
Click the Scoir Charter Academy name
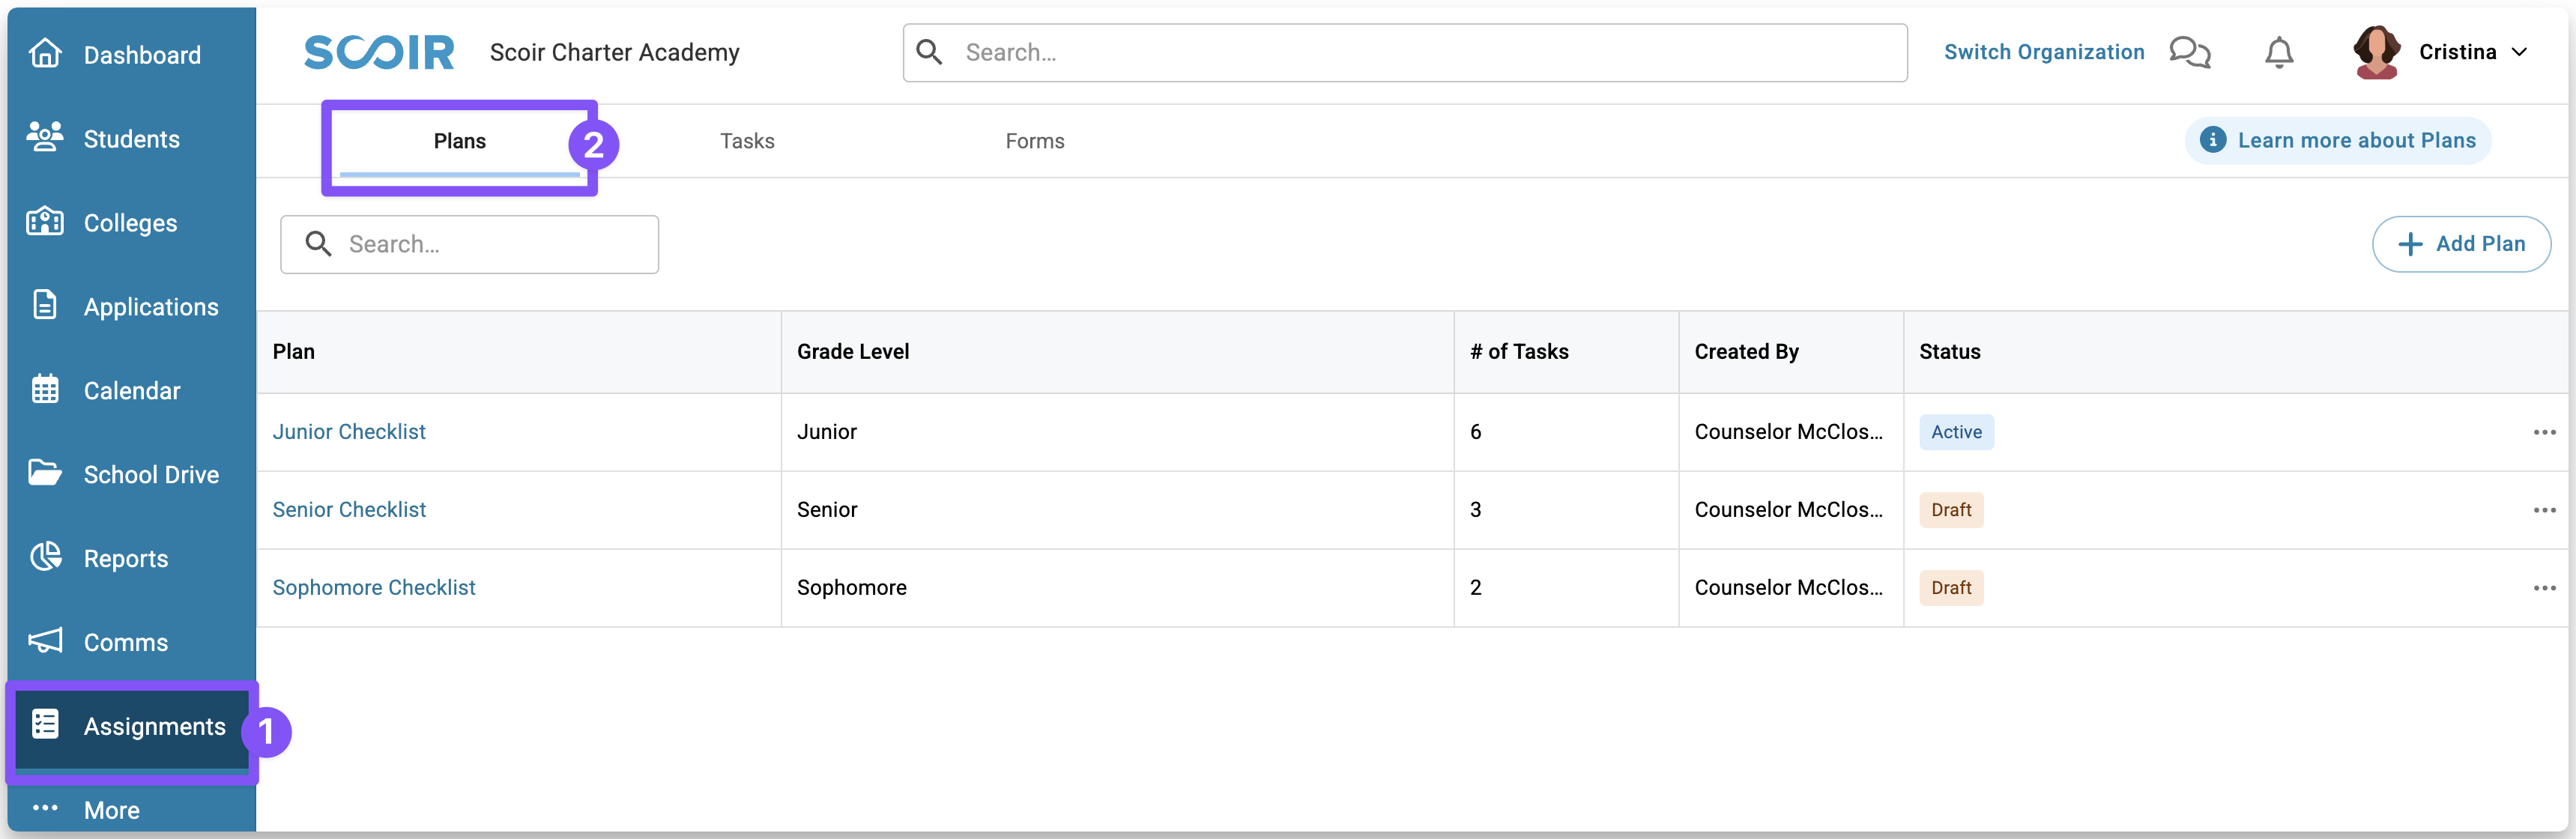pos(615,52)
